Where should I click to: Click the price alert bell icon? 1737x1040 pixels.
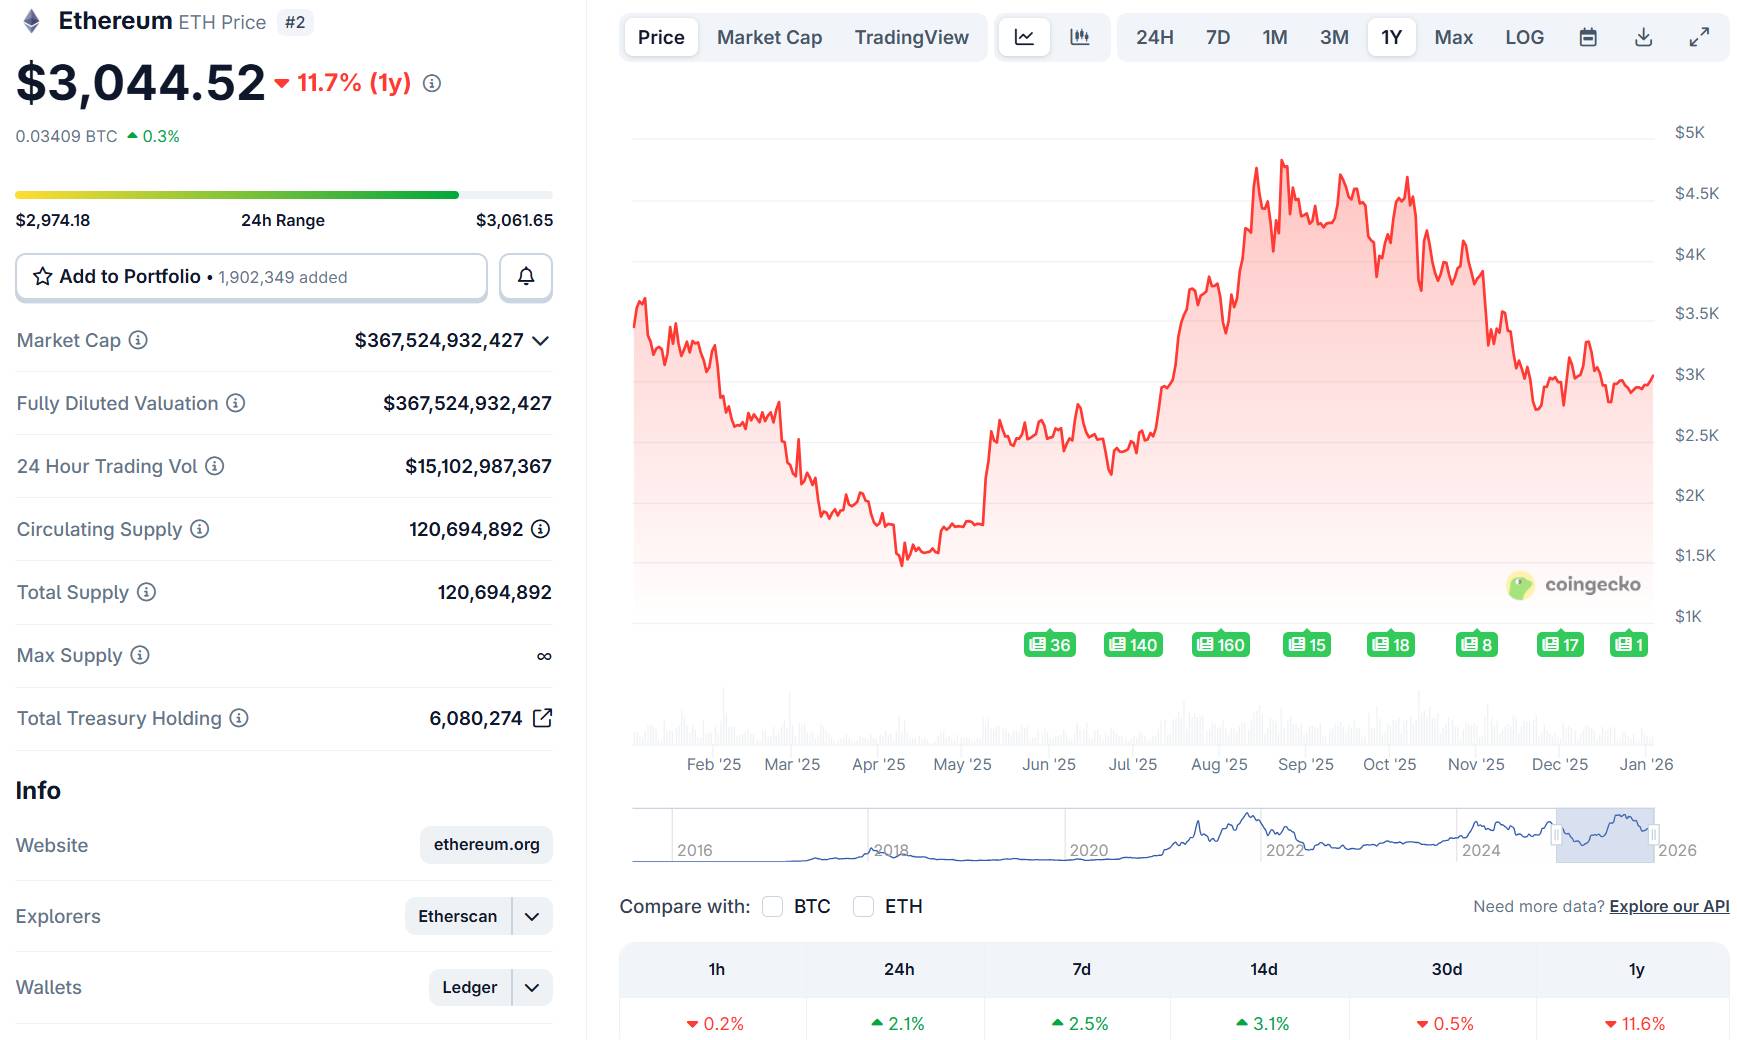[525, 277]
